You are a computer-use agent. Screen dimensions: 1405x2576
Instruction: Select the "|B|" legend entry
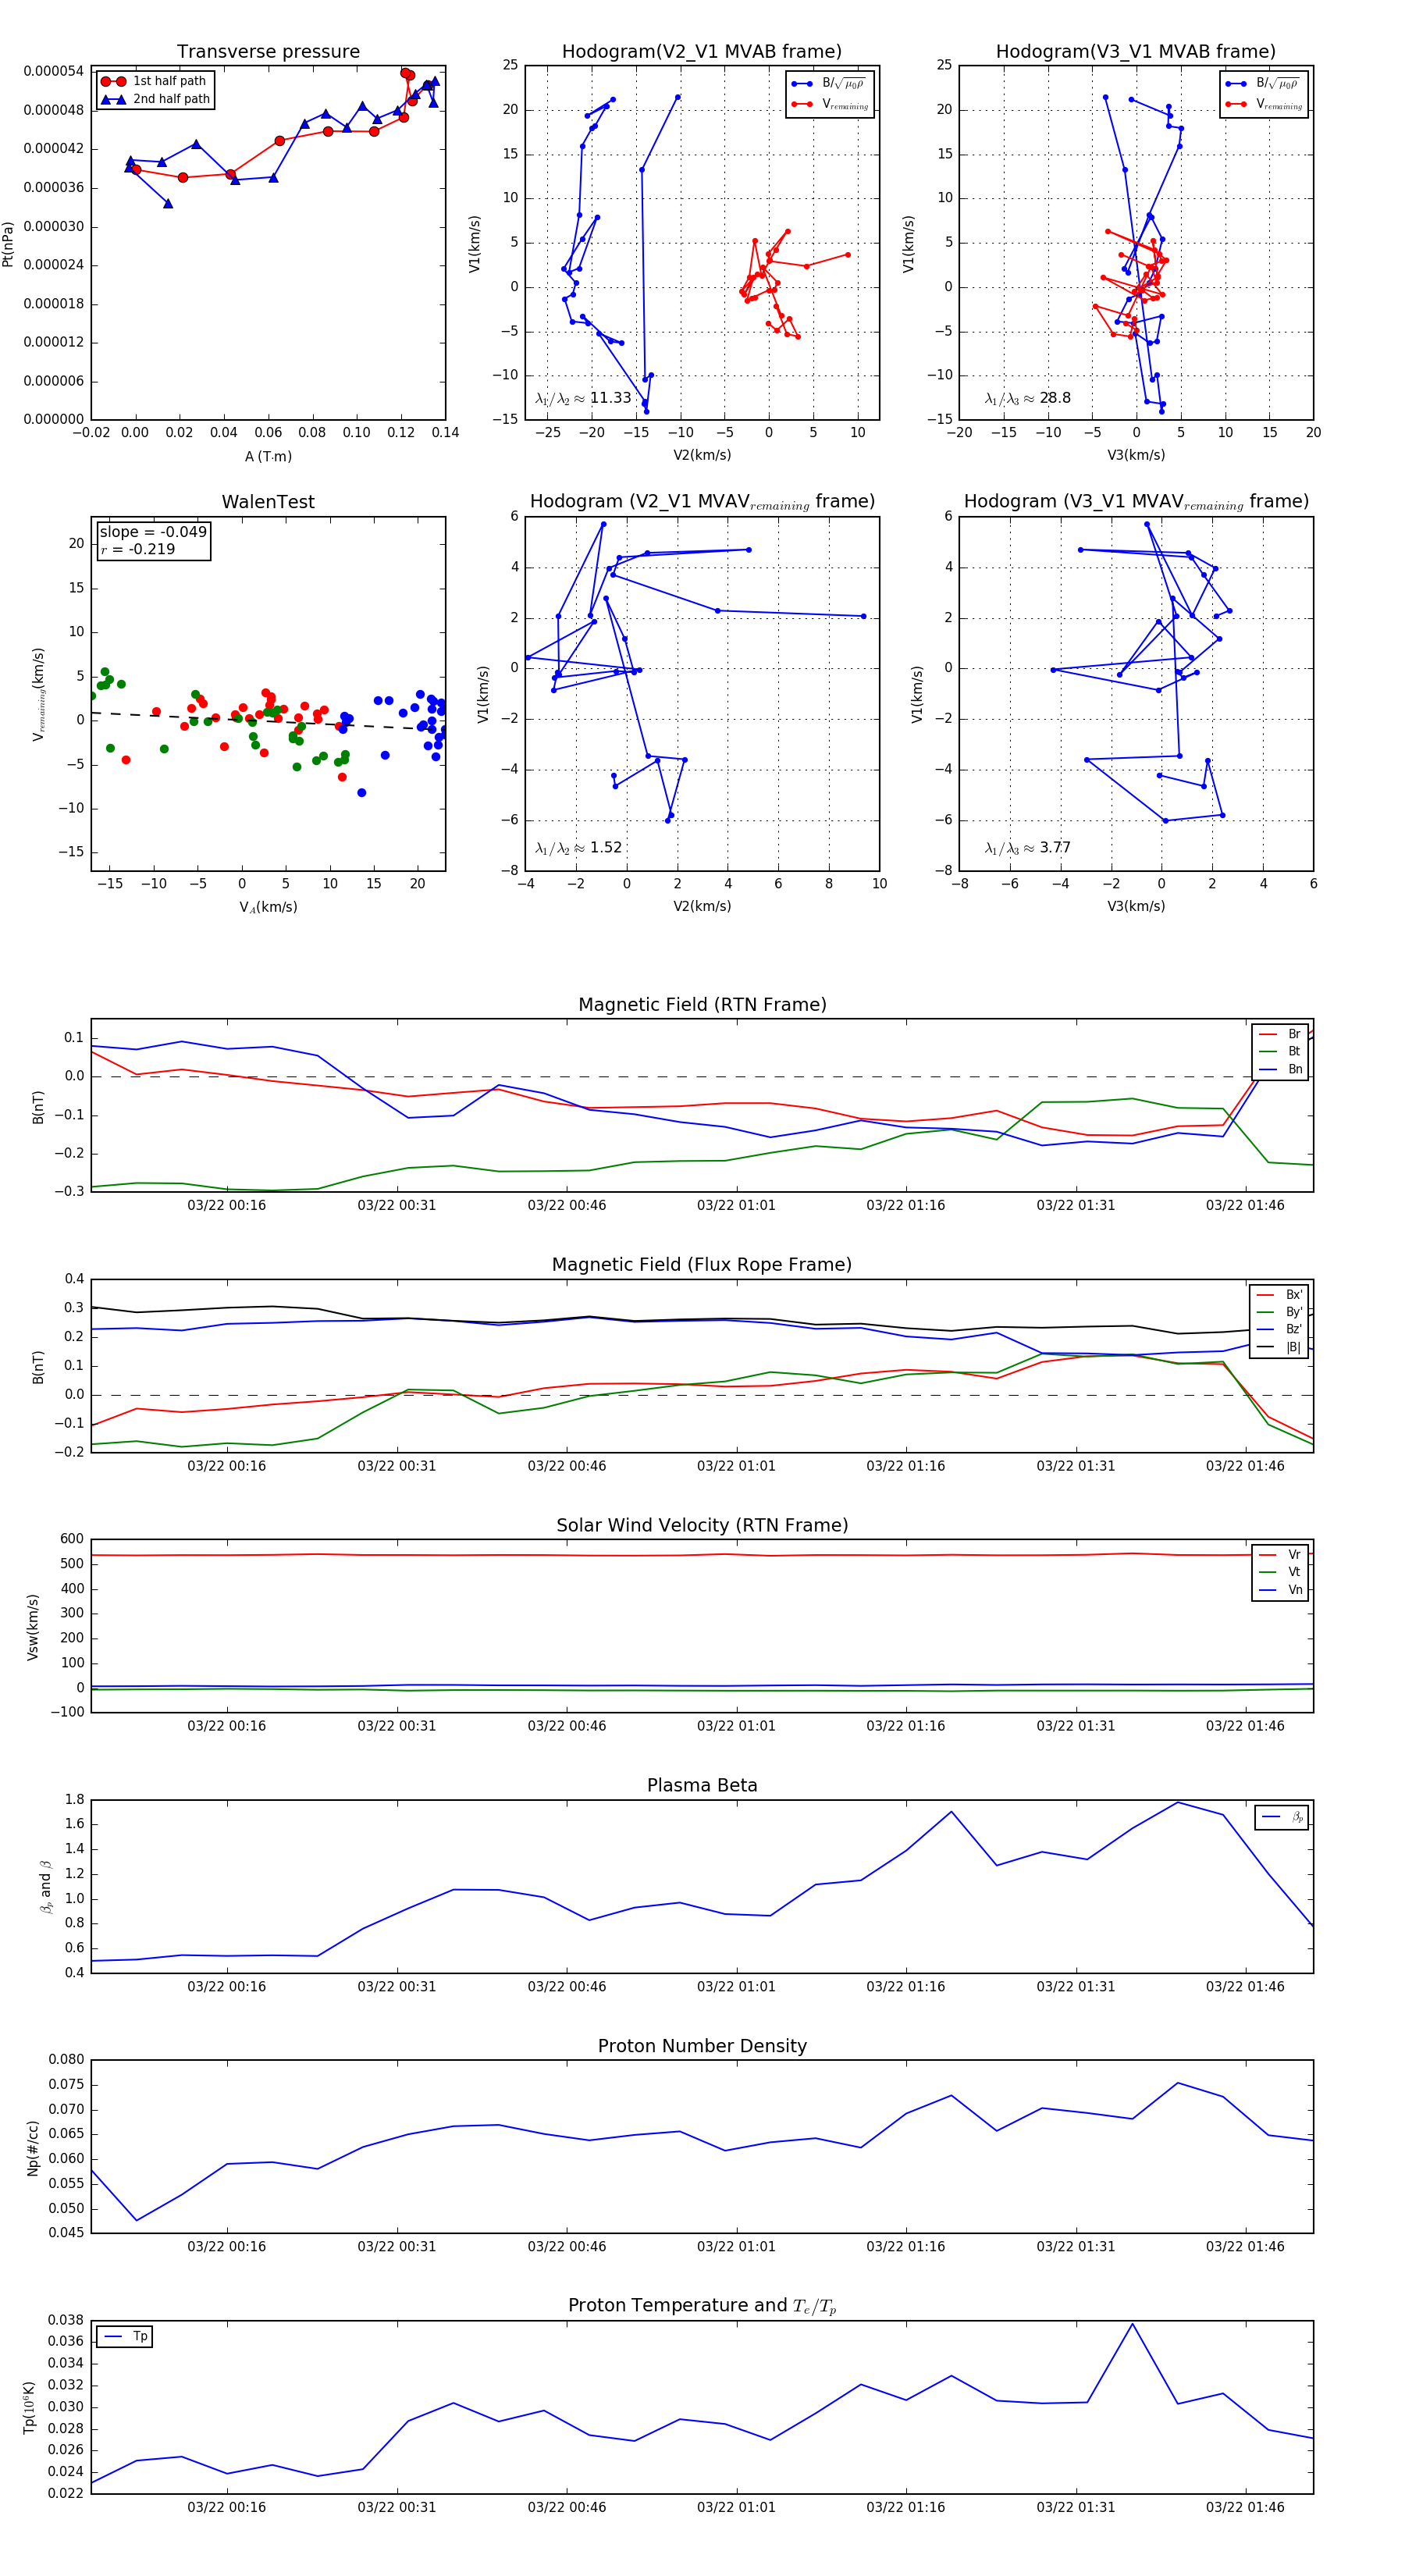click(1279, 1347)
